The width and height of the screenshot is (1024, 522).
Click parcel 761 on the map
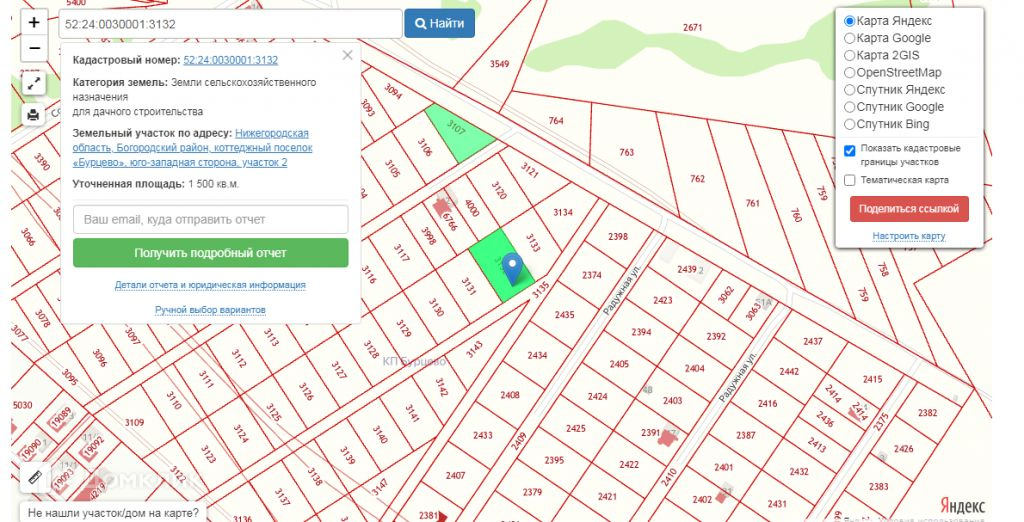(x=753, y=203)
